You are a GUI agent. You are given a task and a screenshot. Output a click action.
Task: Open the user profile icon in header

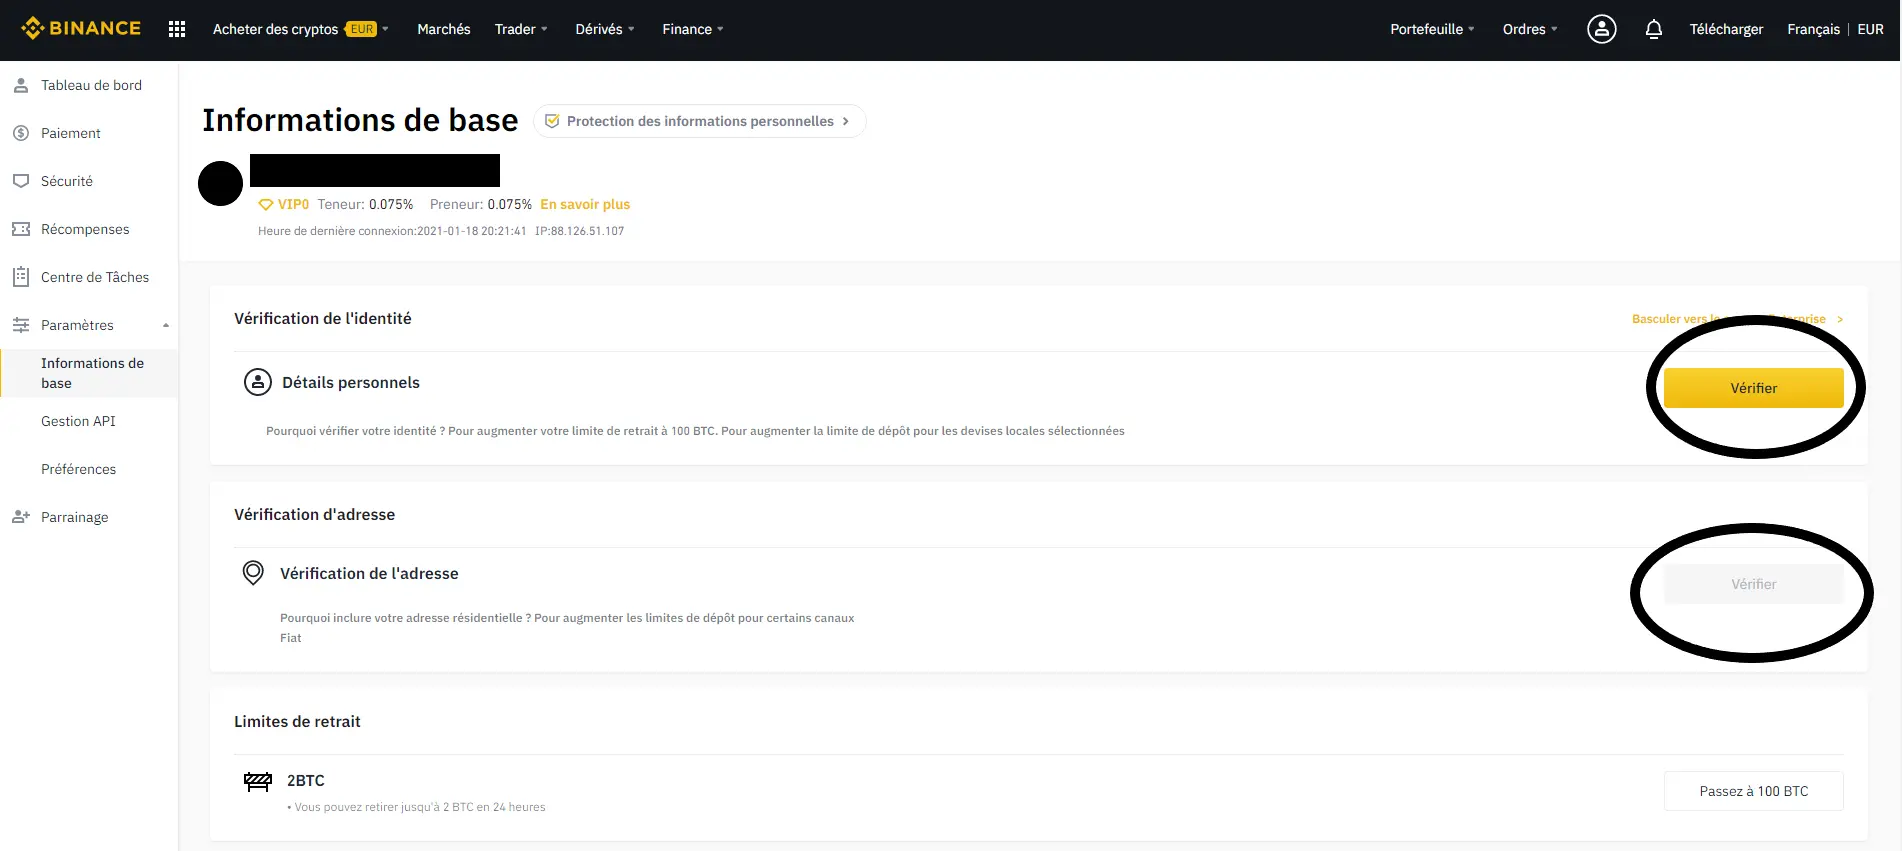click(x=1601, y=29)
